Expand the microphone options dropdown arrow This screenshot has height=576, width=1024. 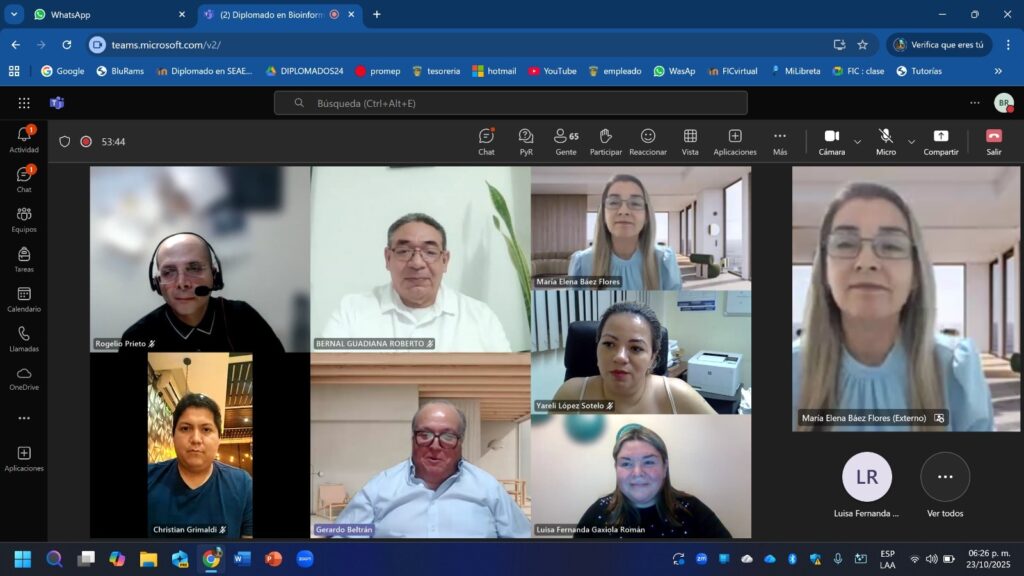point(911,142)
